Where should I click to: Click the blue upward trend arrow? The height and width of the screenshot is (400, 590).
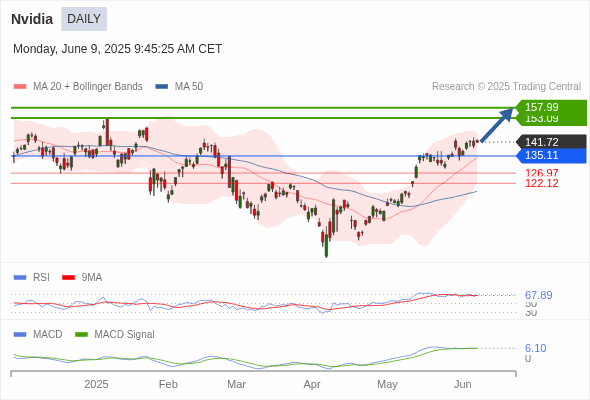coord(497,125)
